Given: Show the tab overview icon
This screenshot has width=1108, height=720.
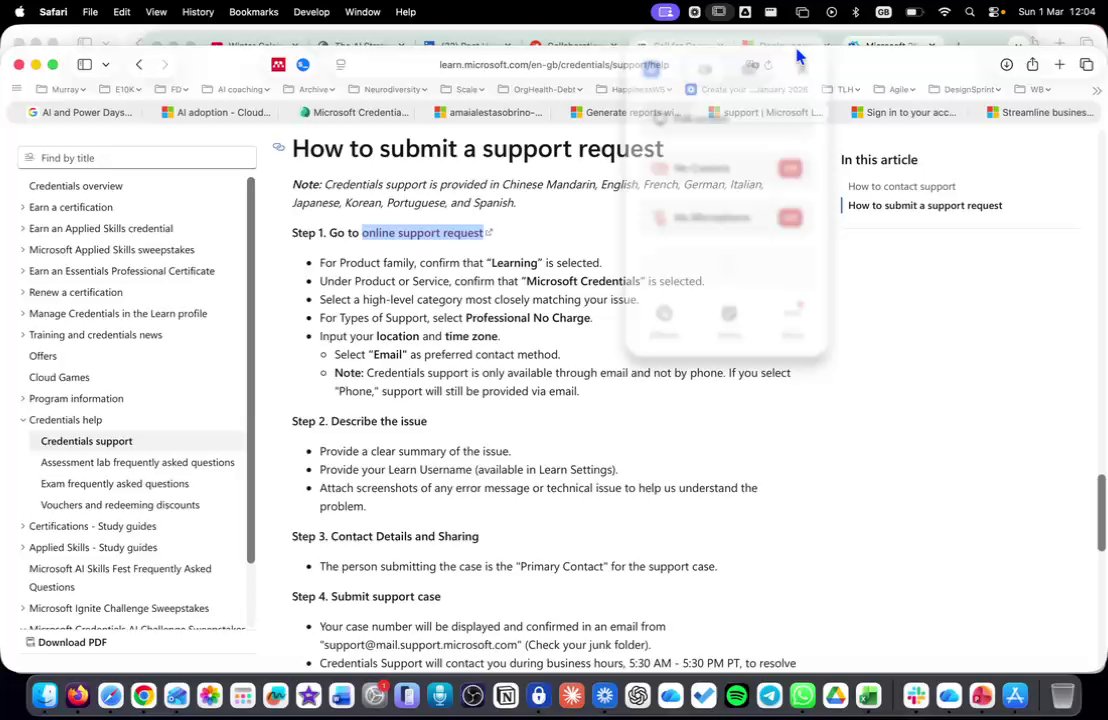Looking at the screenshot, I should [x=1087, y=64].
